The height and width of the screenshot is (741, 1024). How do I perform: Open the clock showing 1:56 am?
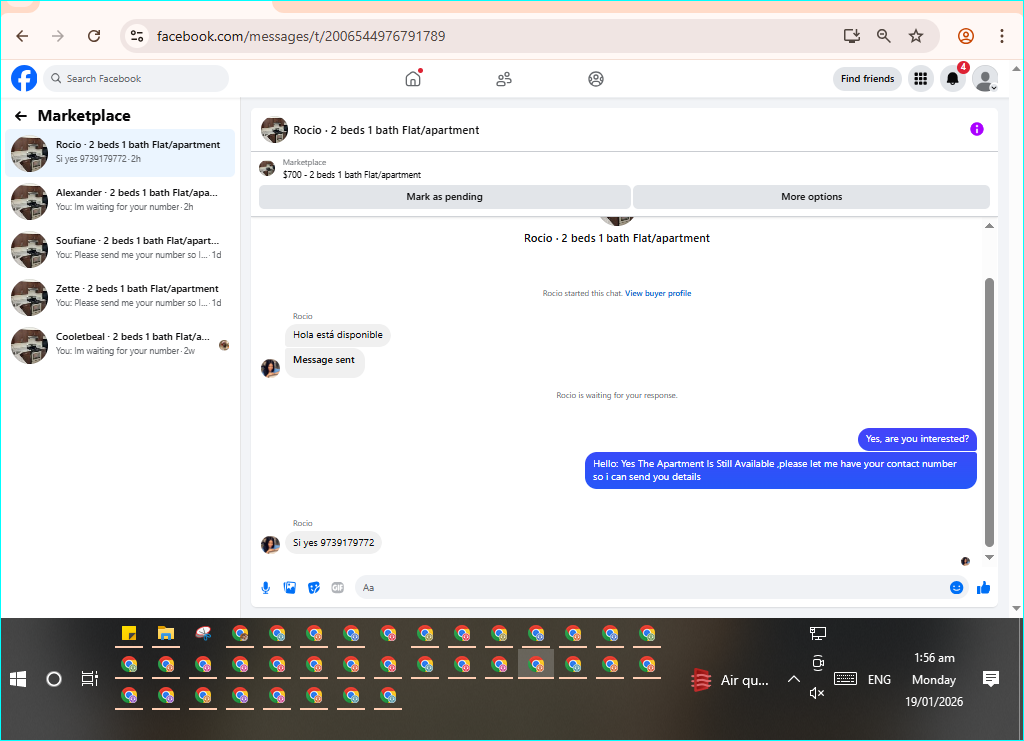[x=934, y=657]
